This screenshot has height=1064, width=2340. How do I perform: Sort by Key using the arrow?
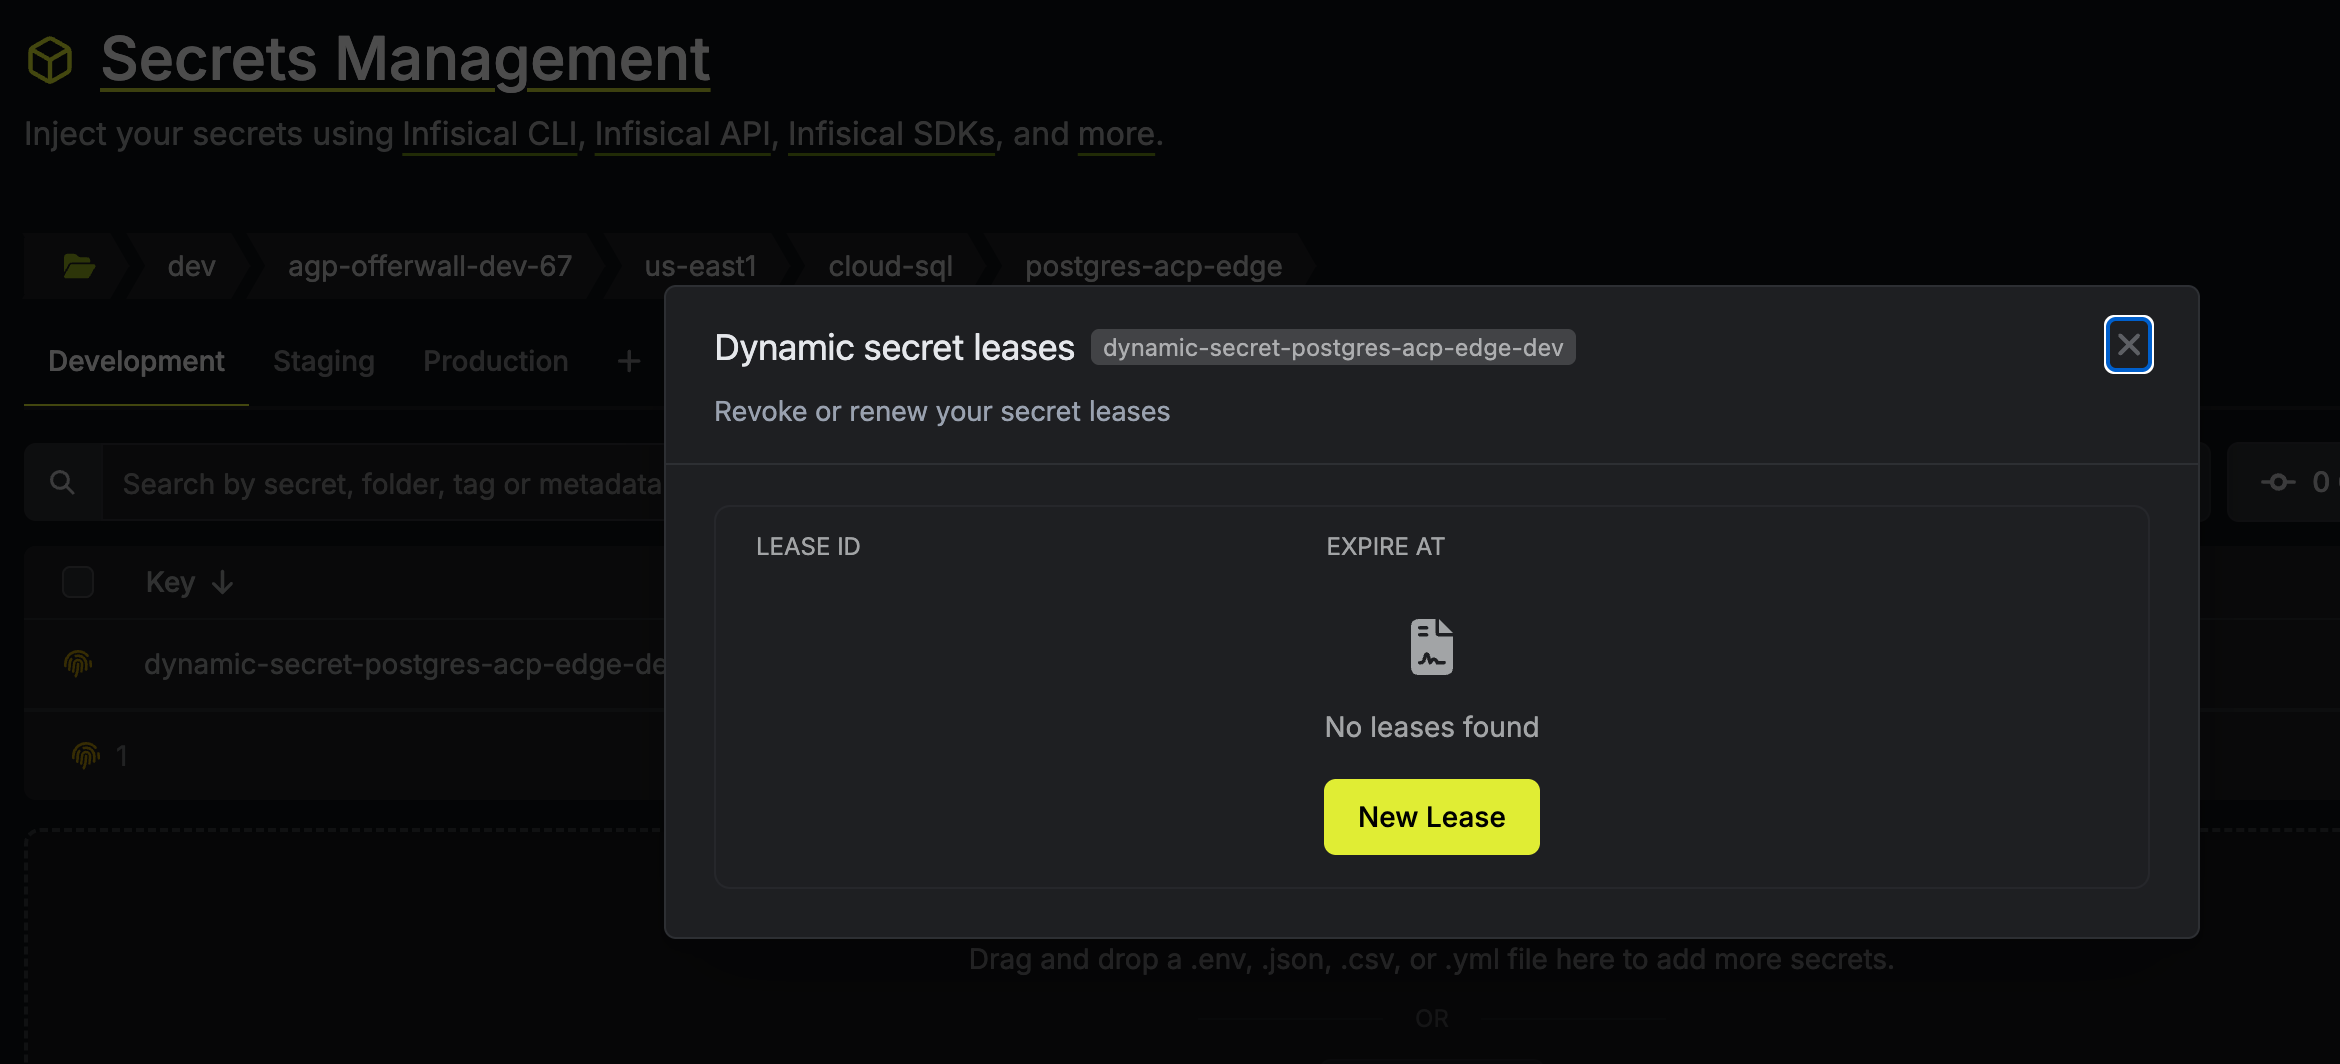point(223,582)
